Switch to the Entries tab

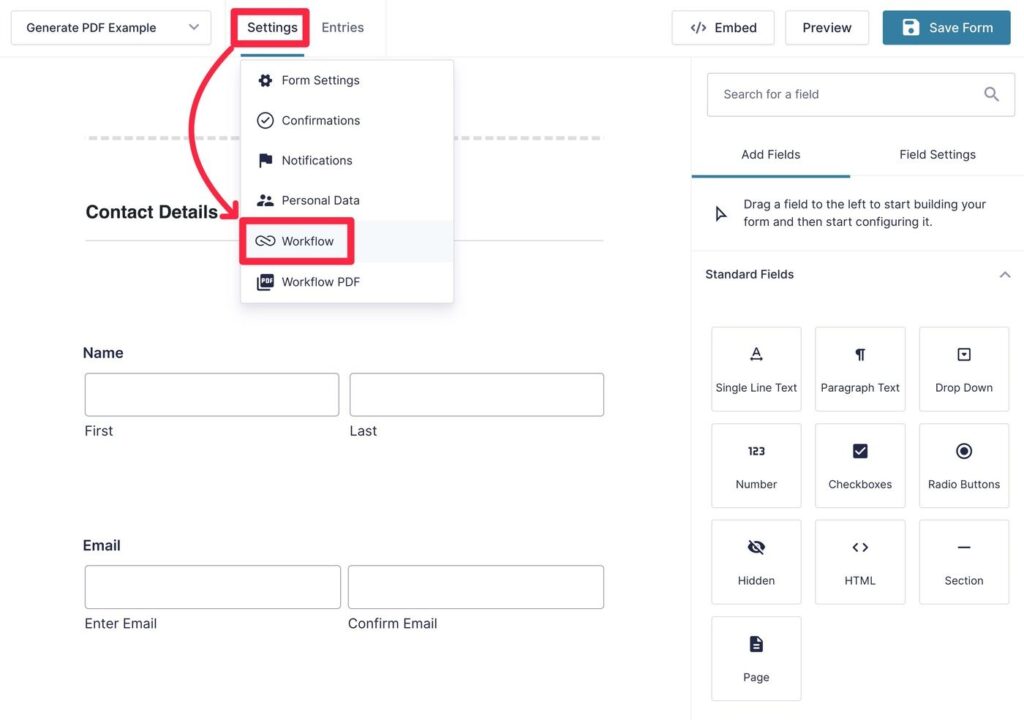(343, 28)
